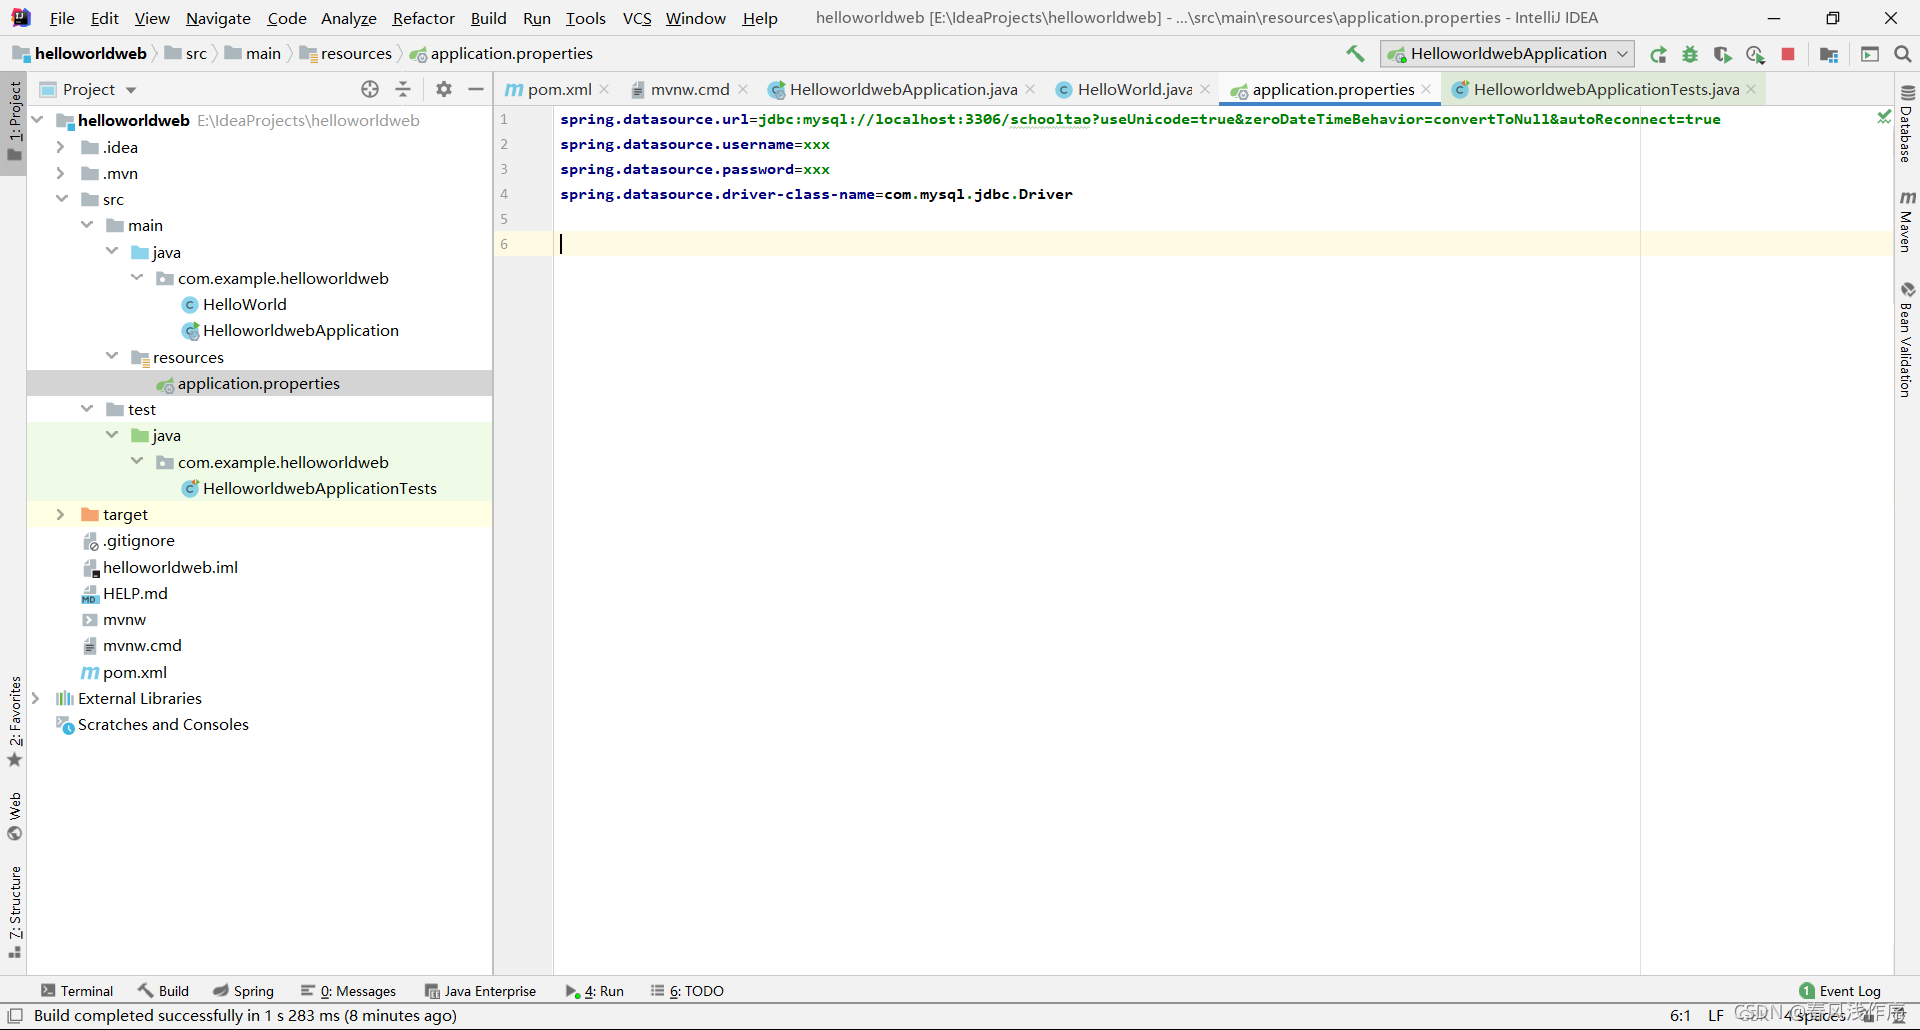Open the Web side panel
The height and width of the screenshot is (1030, 1920).
pyautogui.click(x=14, y=817)
